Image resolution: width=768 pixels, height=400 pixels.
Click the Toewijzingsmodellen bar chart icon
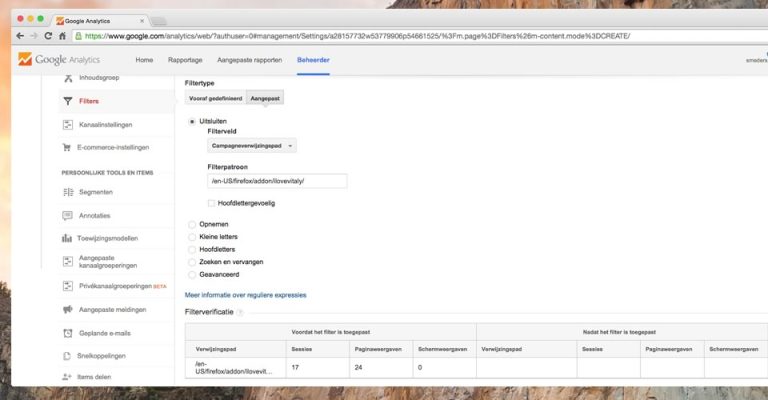click(x=68, y=238)
